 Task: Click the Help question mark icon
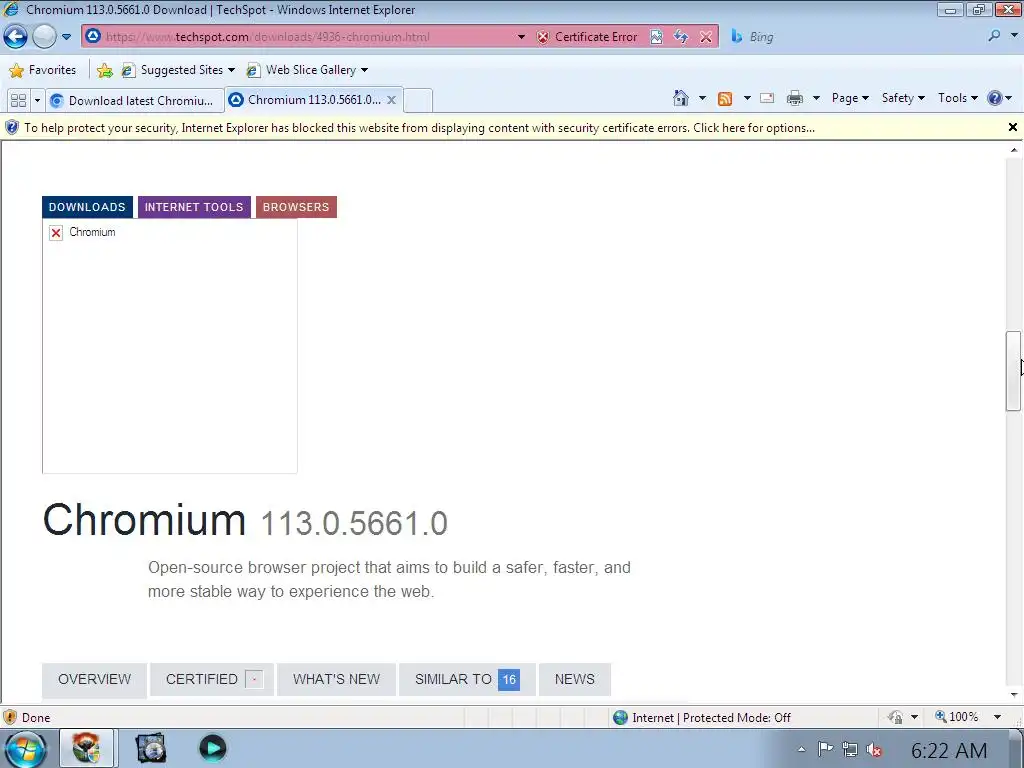[x=995, y=98]
